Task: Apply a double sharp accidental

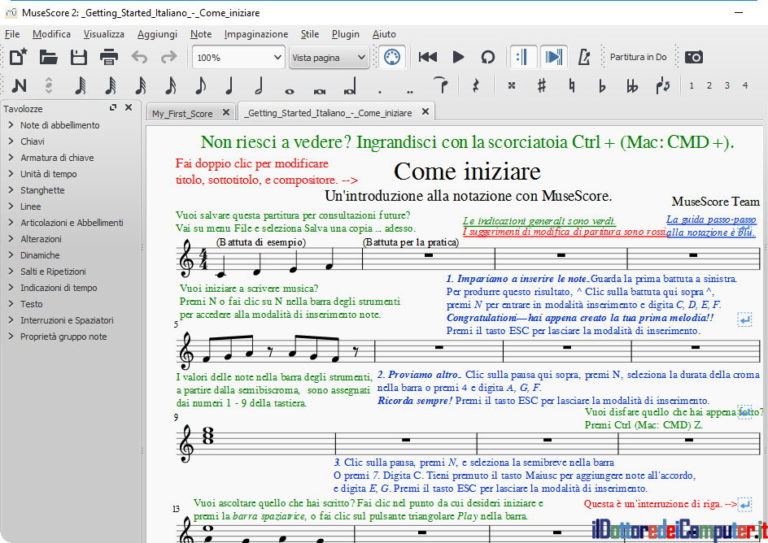Action: 511,86
